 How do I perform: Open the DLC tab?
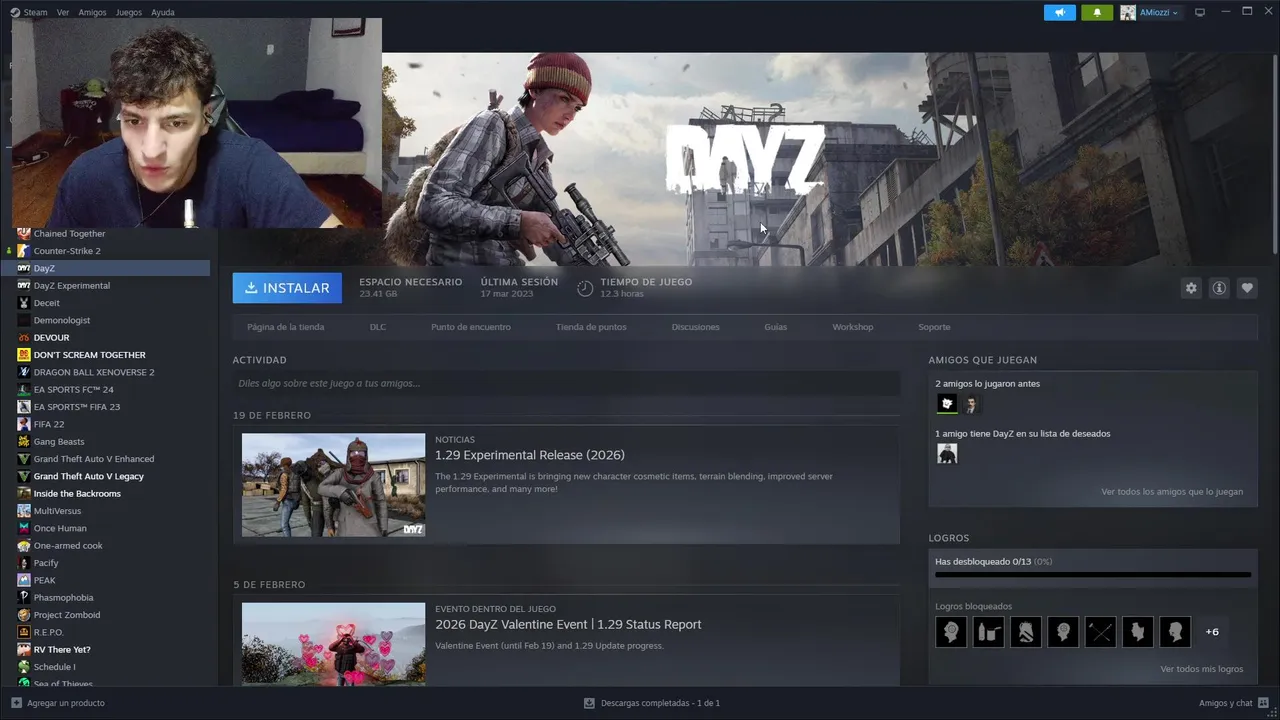click(378, 327)
